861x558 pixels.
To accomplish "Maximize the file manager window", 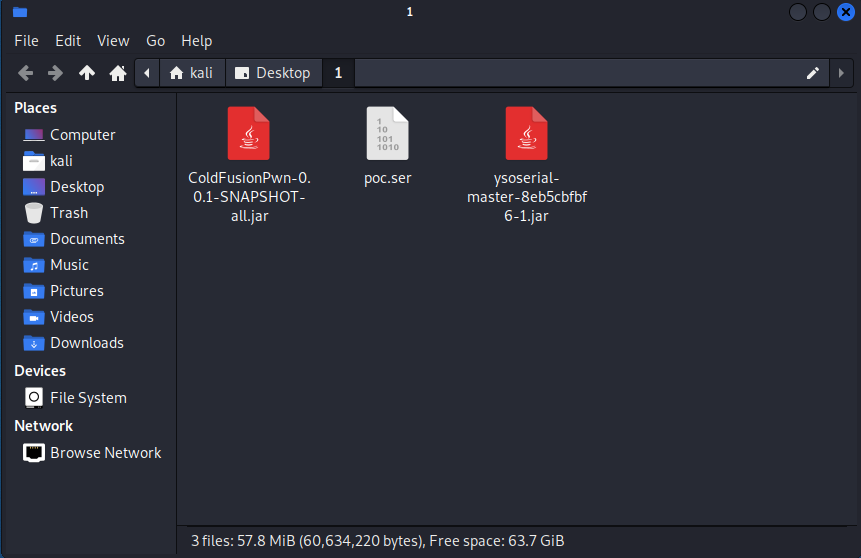I will click(821, 12).
